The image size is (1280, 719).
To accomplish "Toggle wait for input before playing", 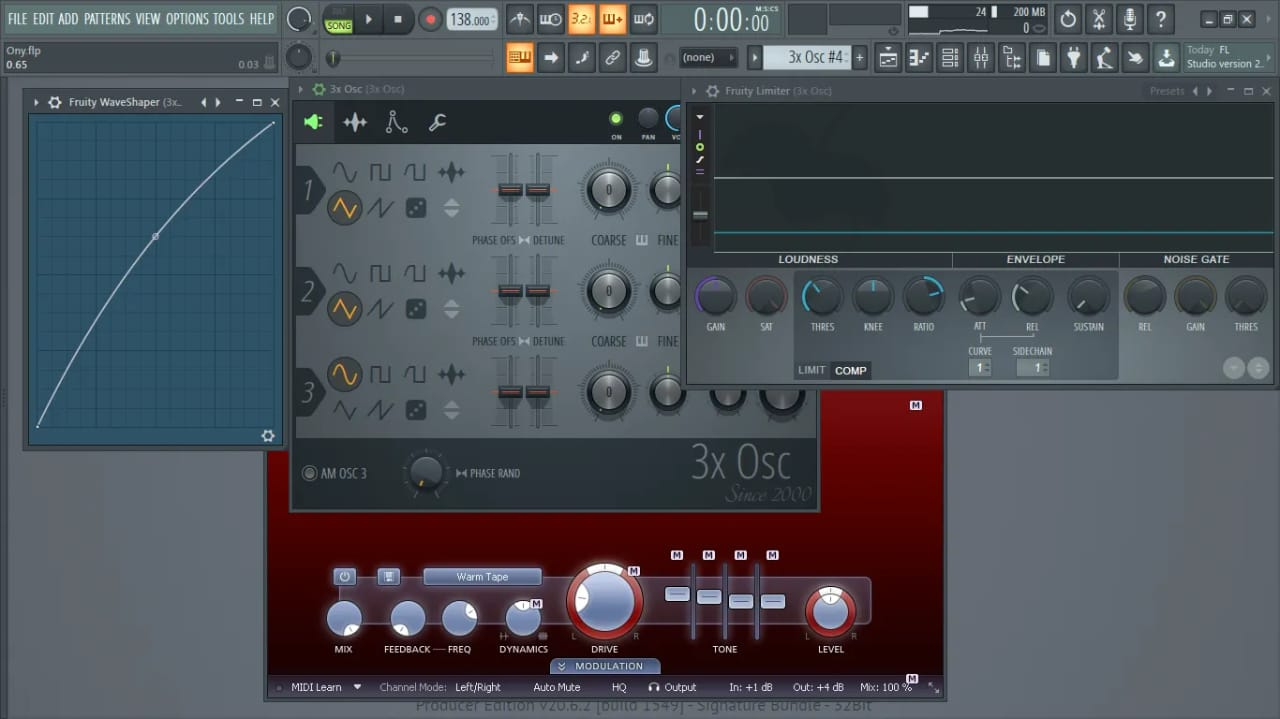I will click(551, 19).
